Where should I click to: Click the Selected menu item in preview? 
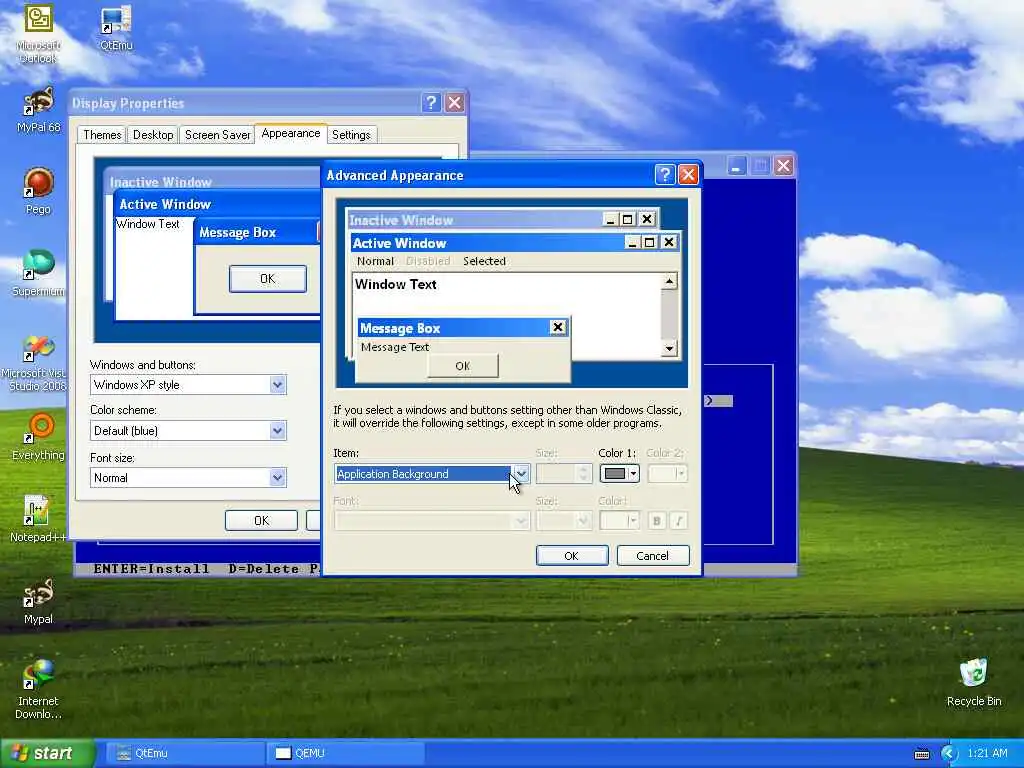point(485,261)
